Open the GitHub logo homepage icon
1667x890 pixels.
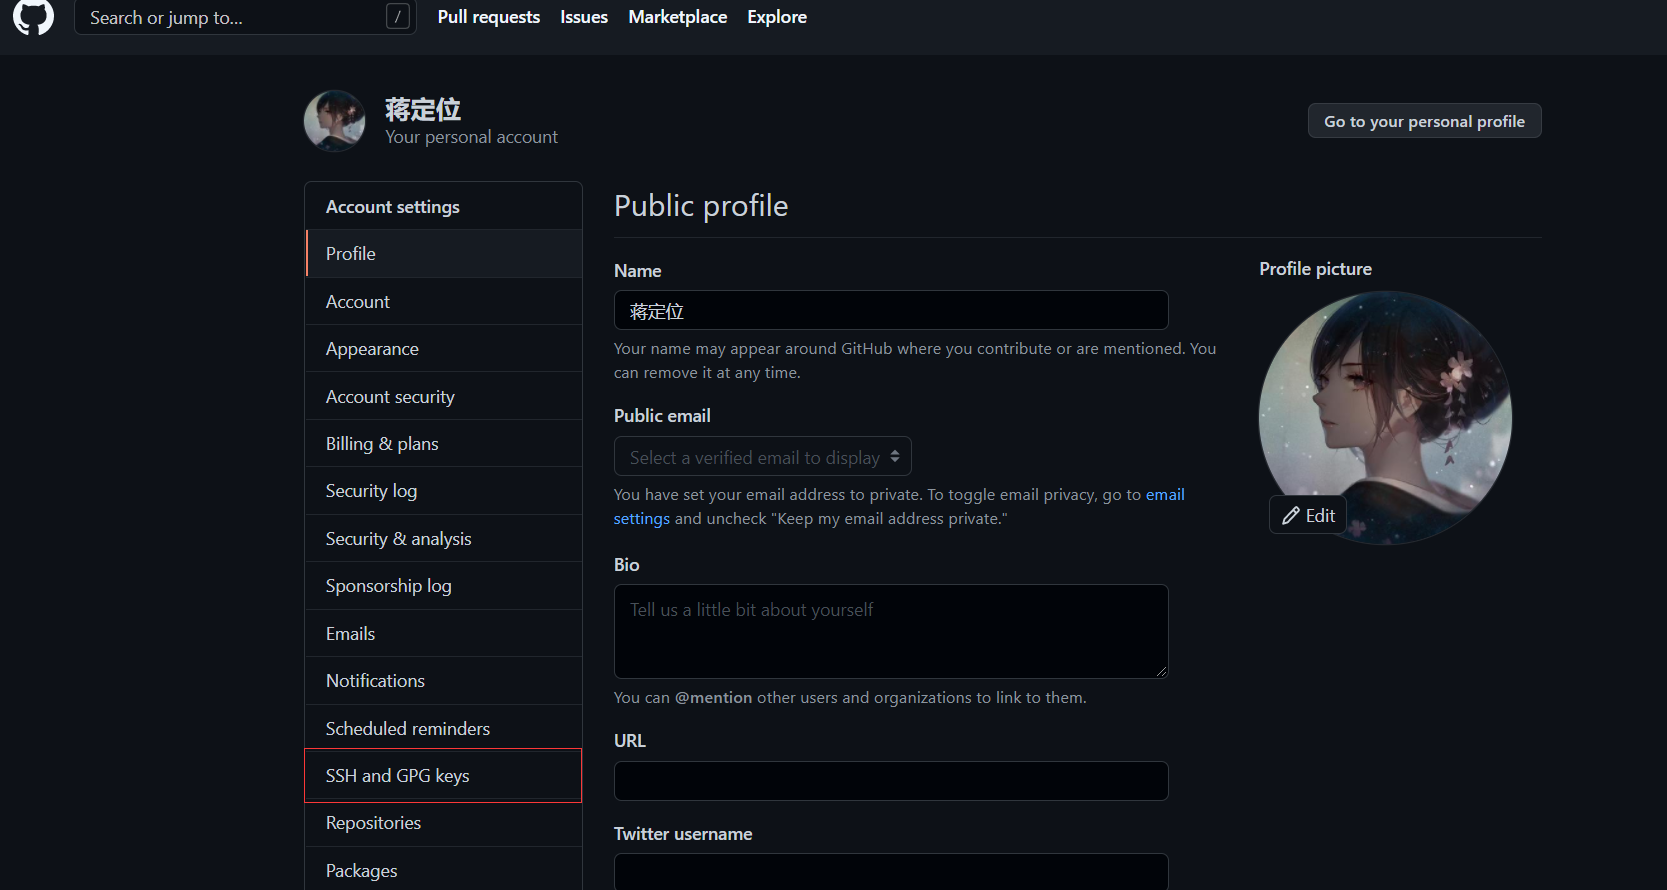[x=33, y=16]
